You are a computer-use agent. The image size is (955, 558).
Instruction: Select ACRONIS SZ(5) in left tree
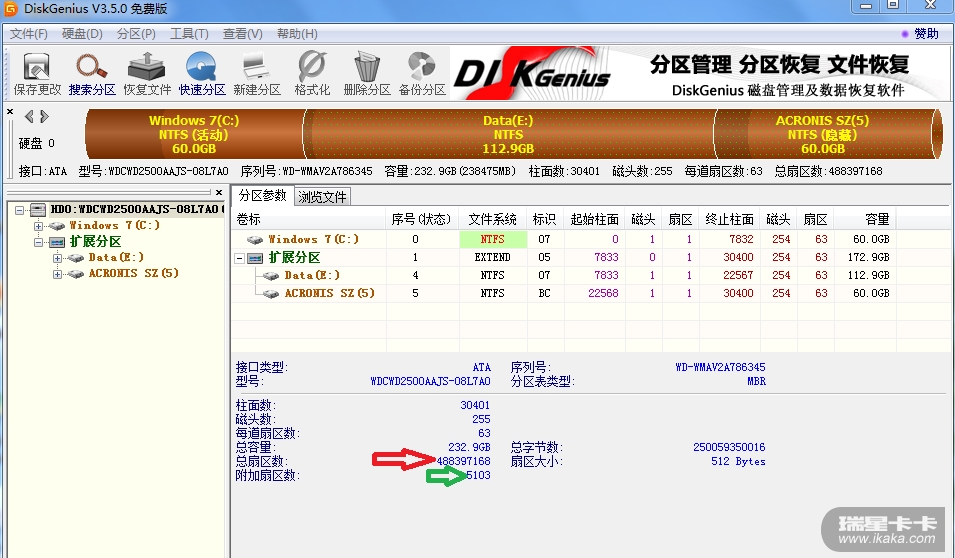point(133,274)
